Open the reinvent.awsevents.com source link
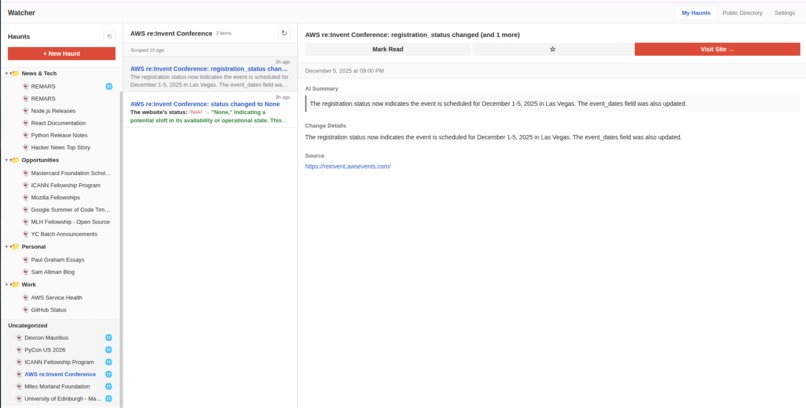The height and width of the screenshot is (408, 806). tap(348, 166)
